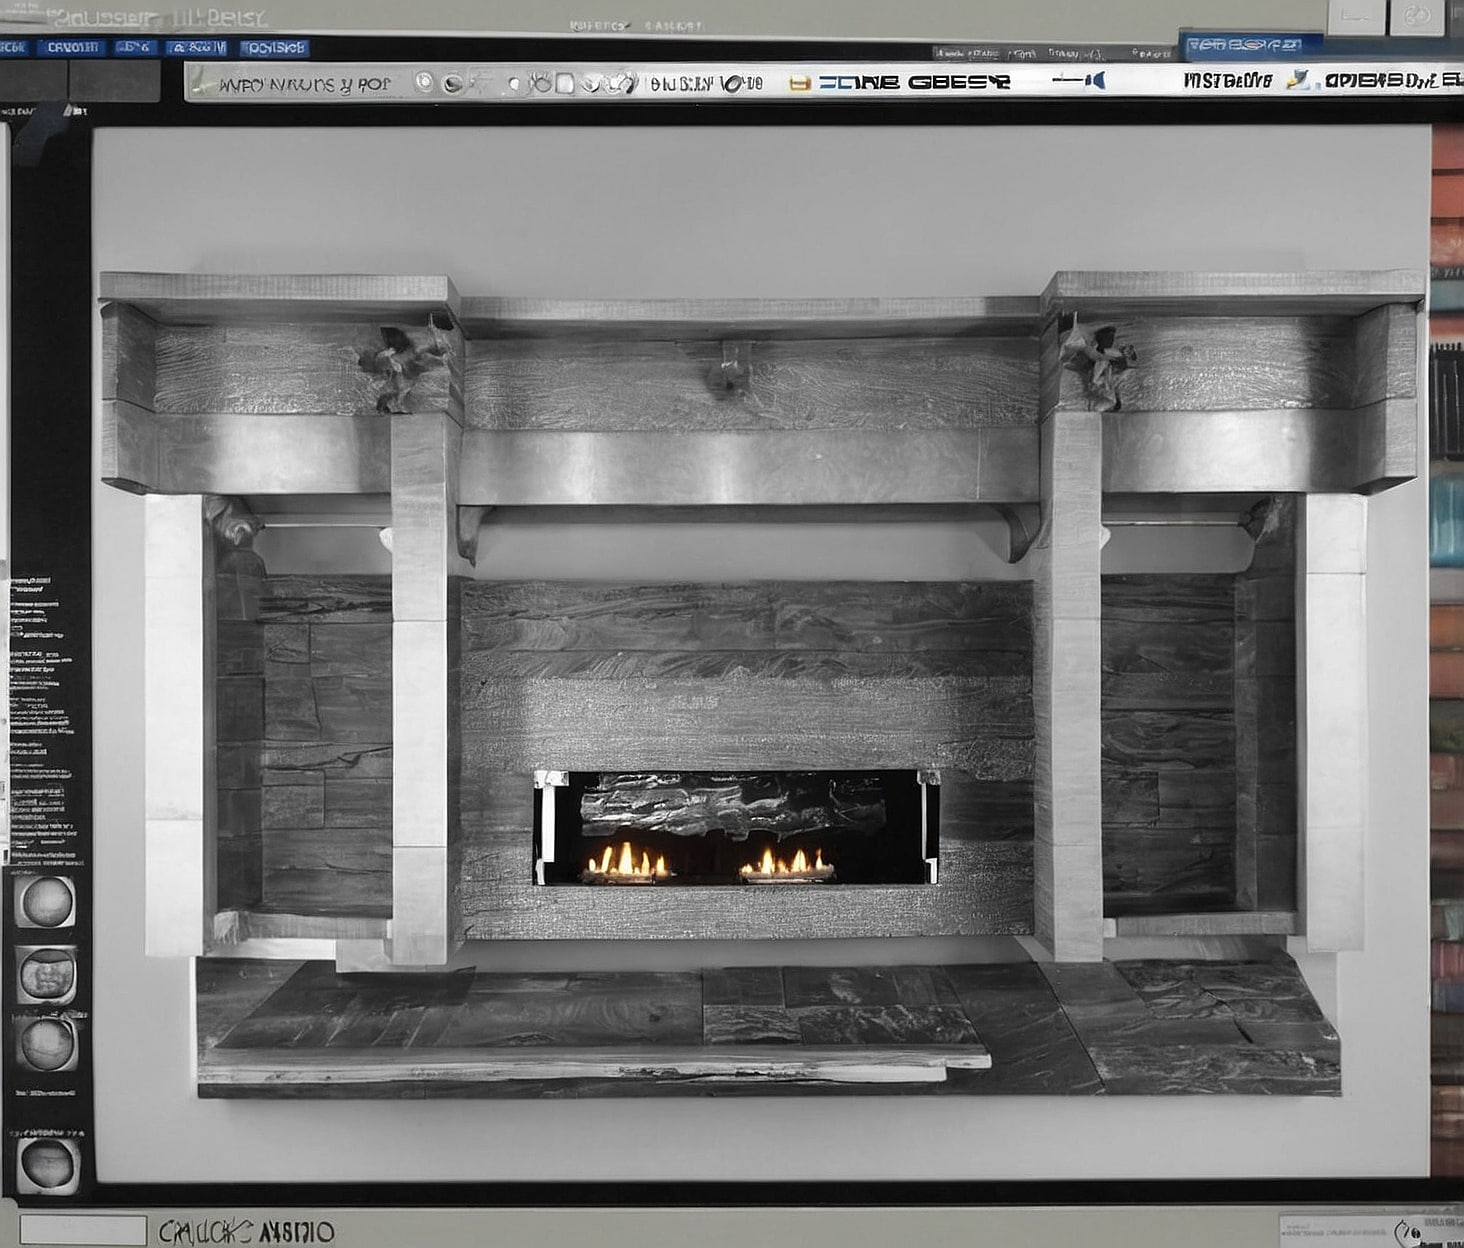Select the third sphere material thumbnail

(x=47, y=1044)
